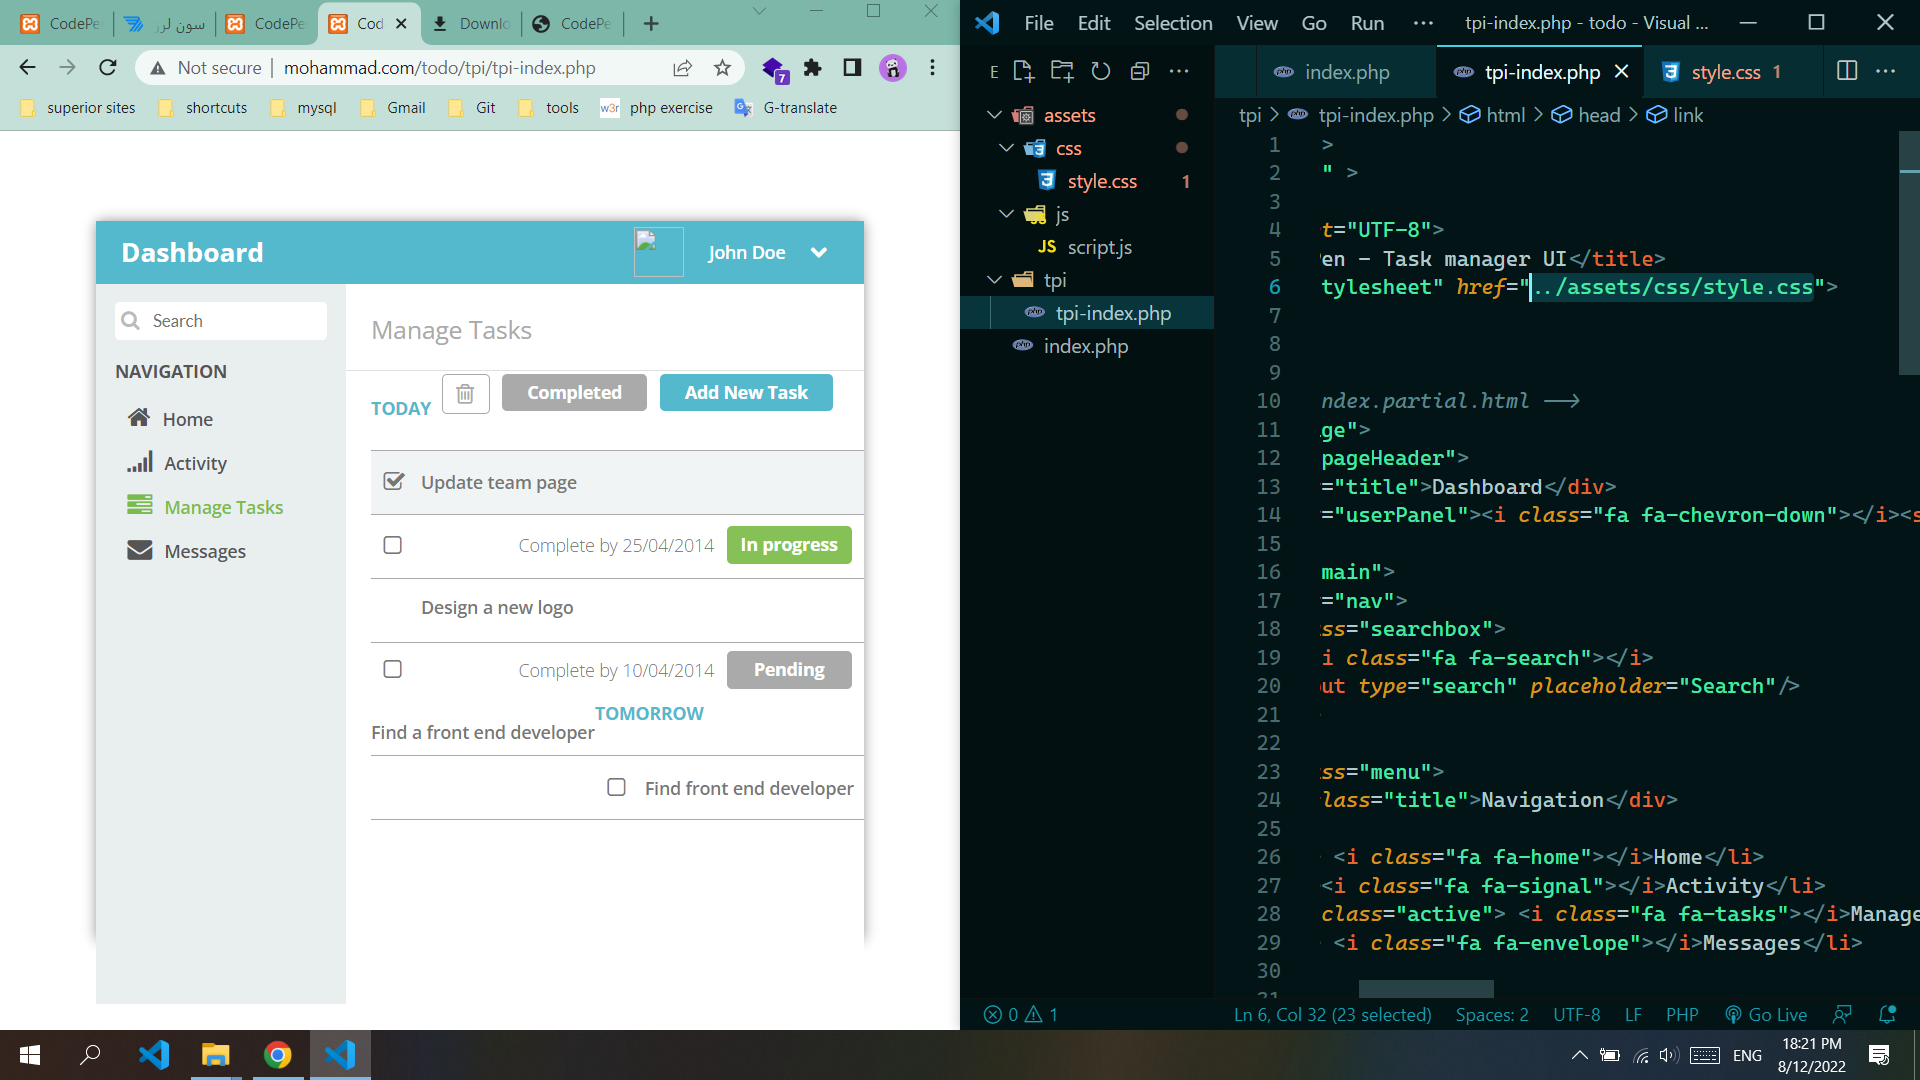Check the Complete by 10/04/2014 task checkbox
This screenshot has width=1920, height=1080.
click(393, 669)
